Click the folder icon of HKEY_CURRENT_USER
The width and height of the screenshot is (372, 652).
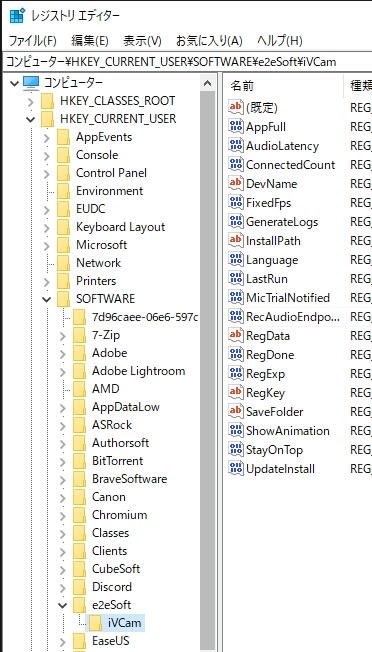47,119
